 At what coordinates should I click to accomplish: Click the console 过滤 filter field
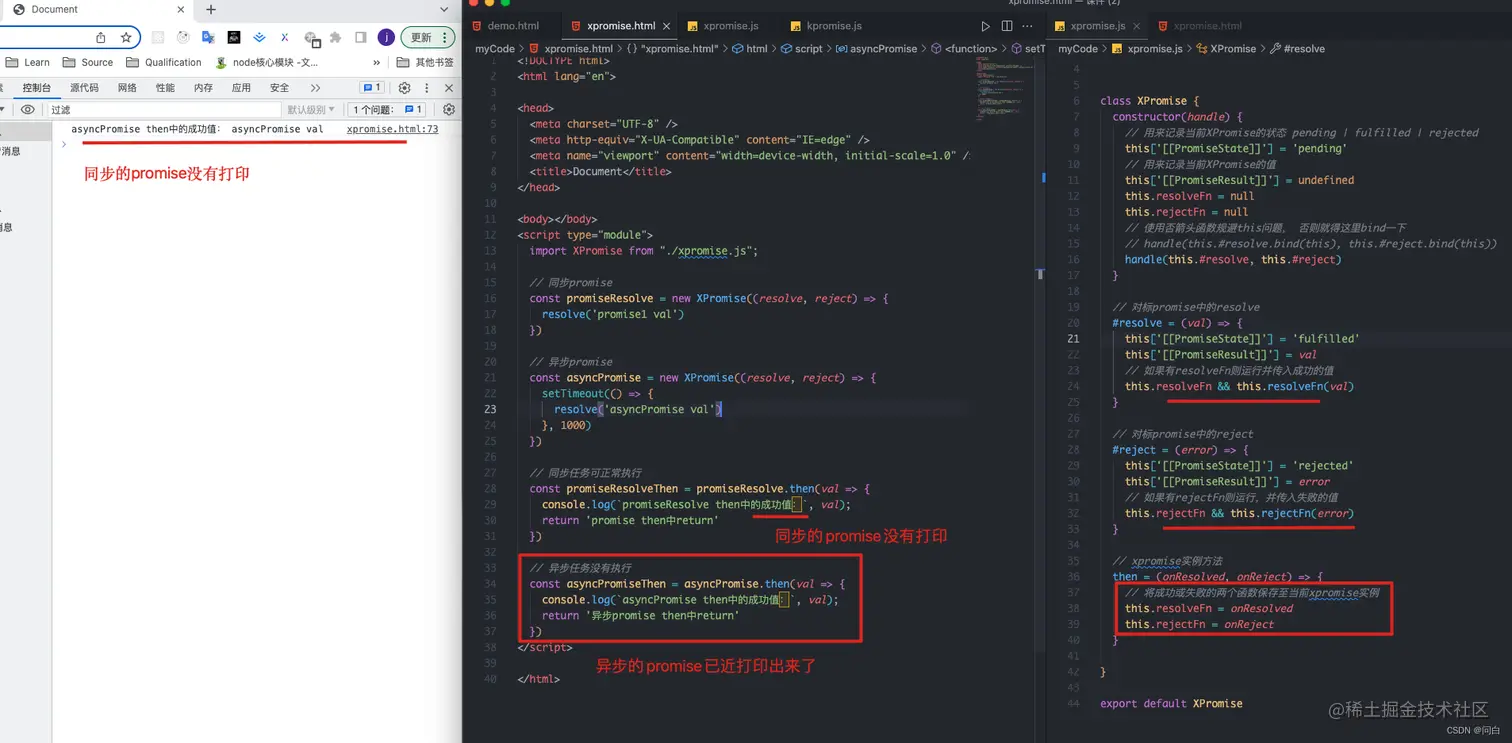(x=165, y=110)
